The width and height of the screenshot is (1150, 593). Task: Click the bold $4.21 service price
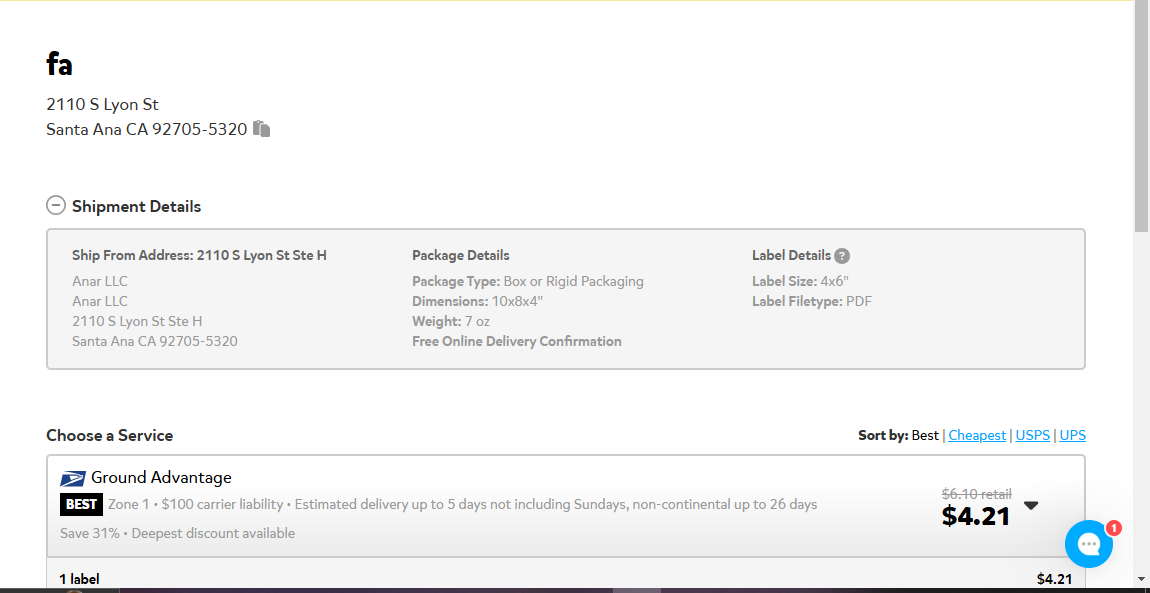tap(976, 516)
